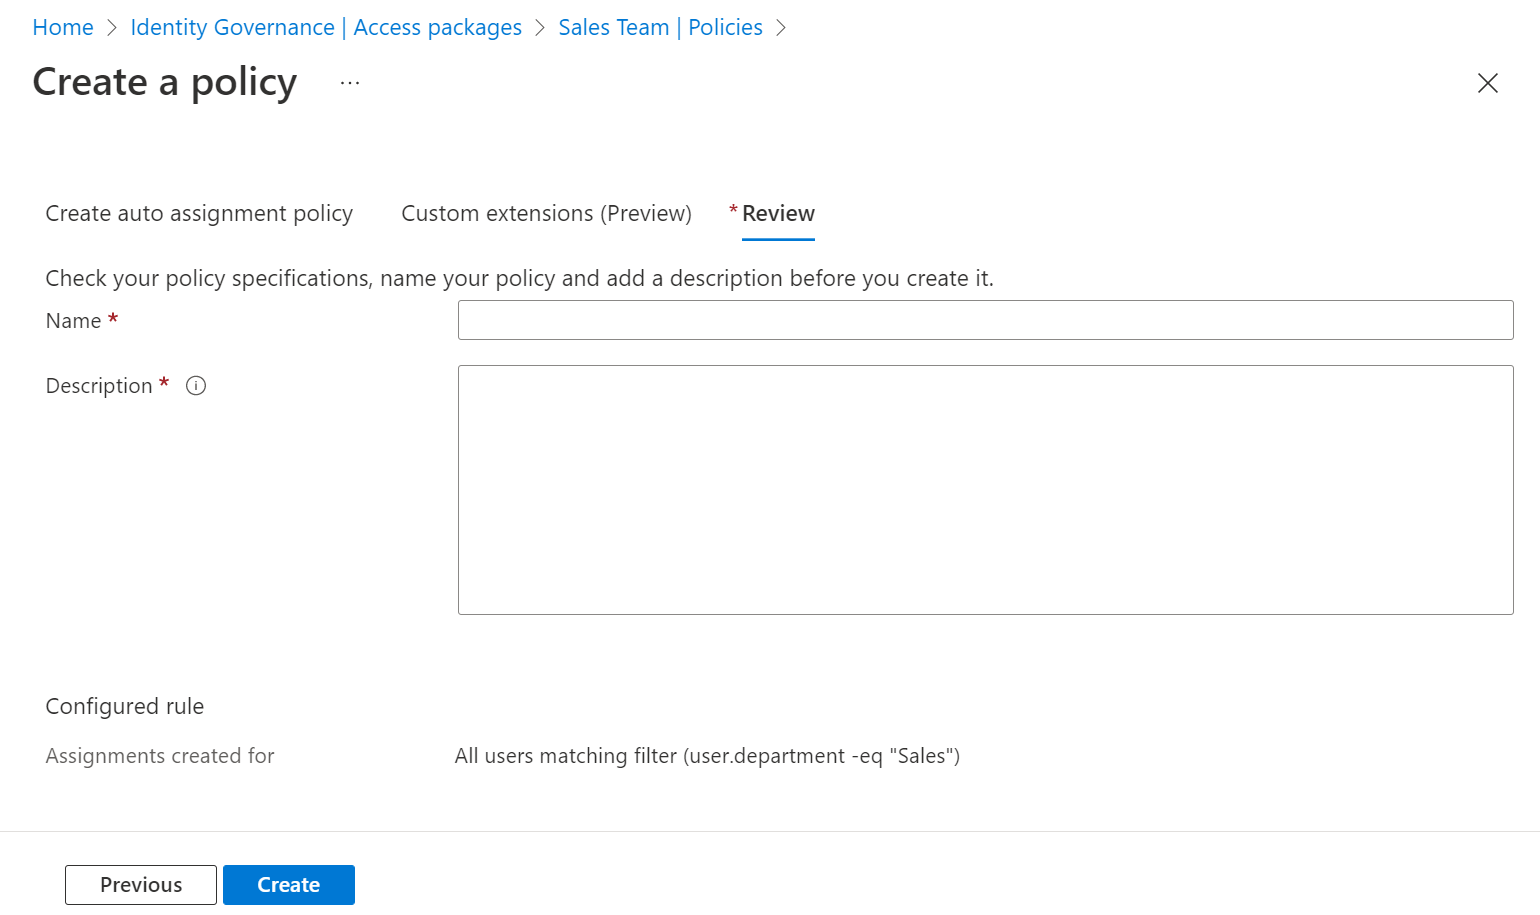
Task: Select the user.department filter rule text
Action: click(x=707, y=756)
